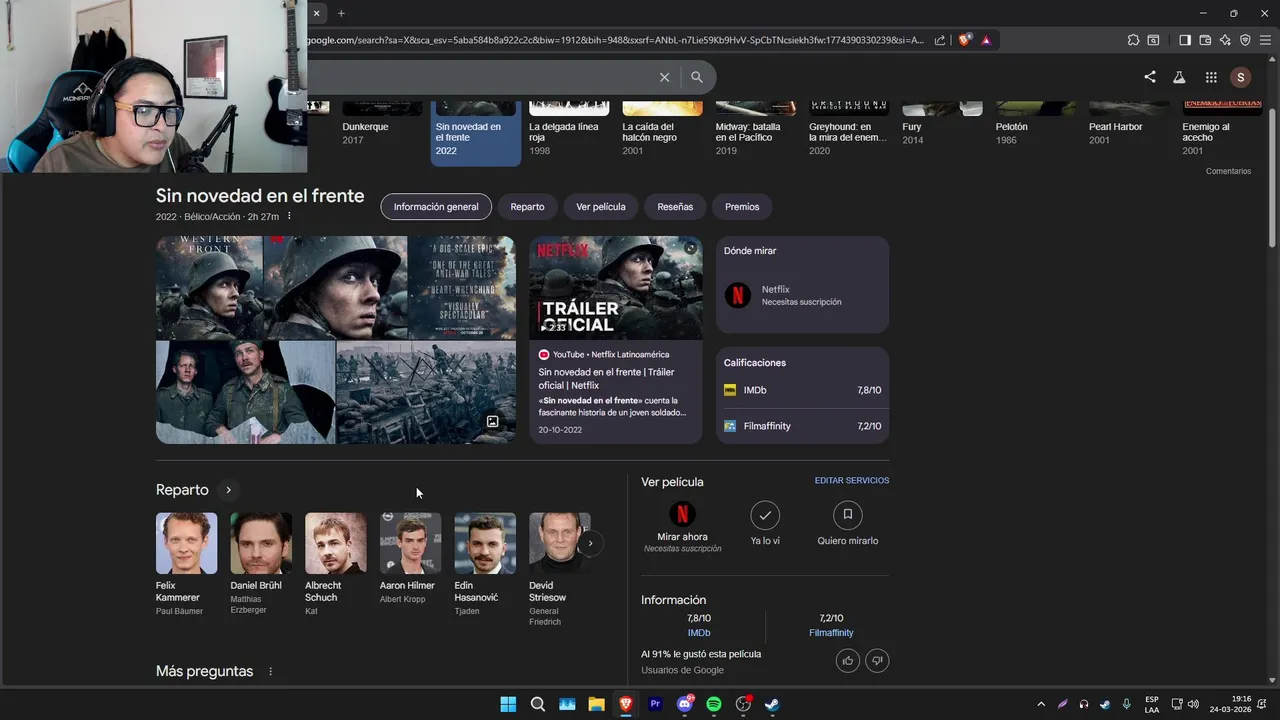Screen dimensions: 1280x720
Task: Switch to the Reparto tab
Action: [x=527, y=207]
